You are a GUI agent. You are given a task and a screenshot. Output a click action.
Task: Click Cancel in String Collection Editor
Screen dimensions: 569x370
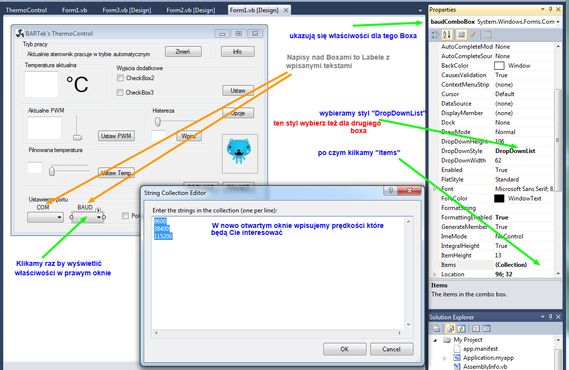391,349
